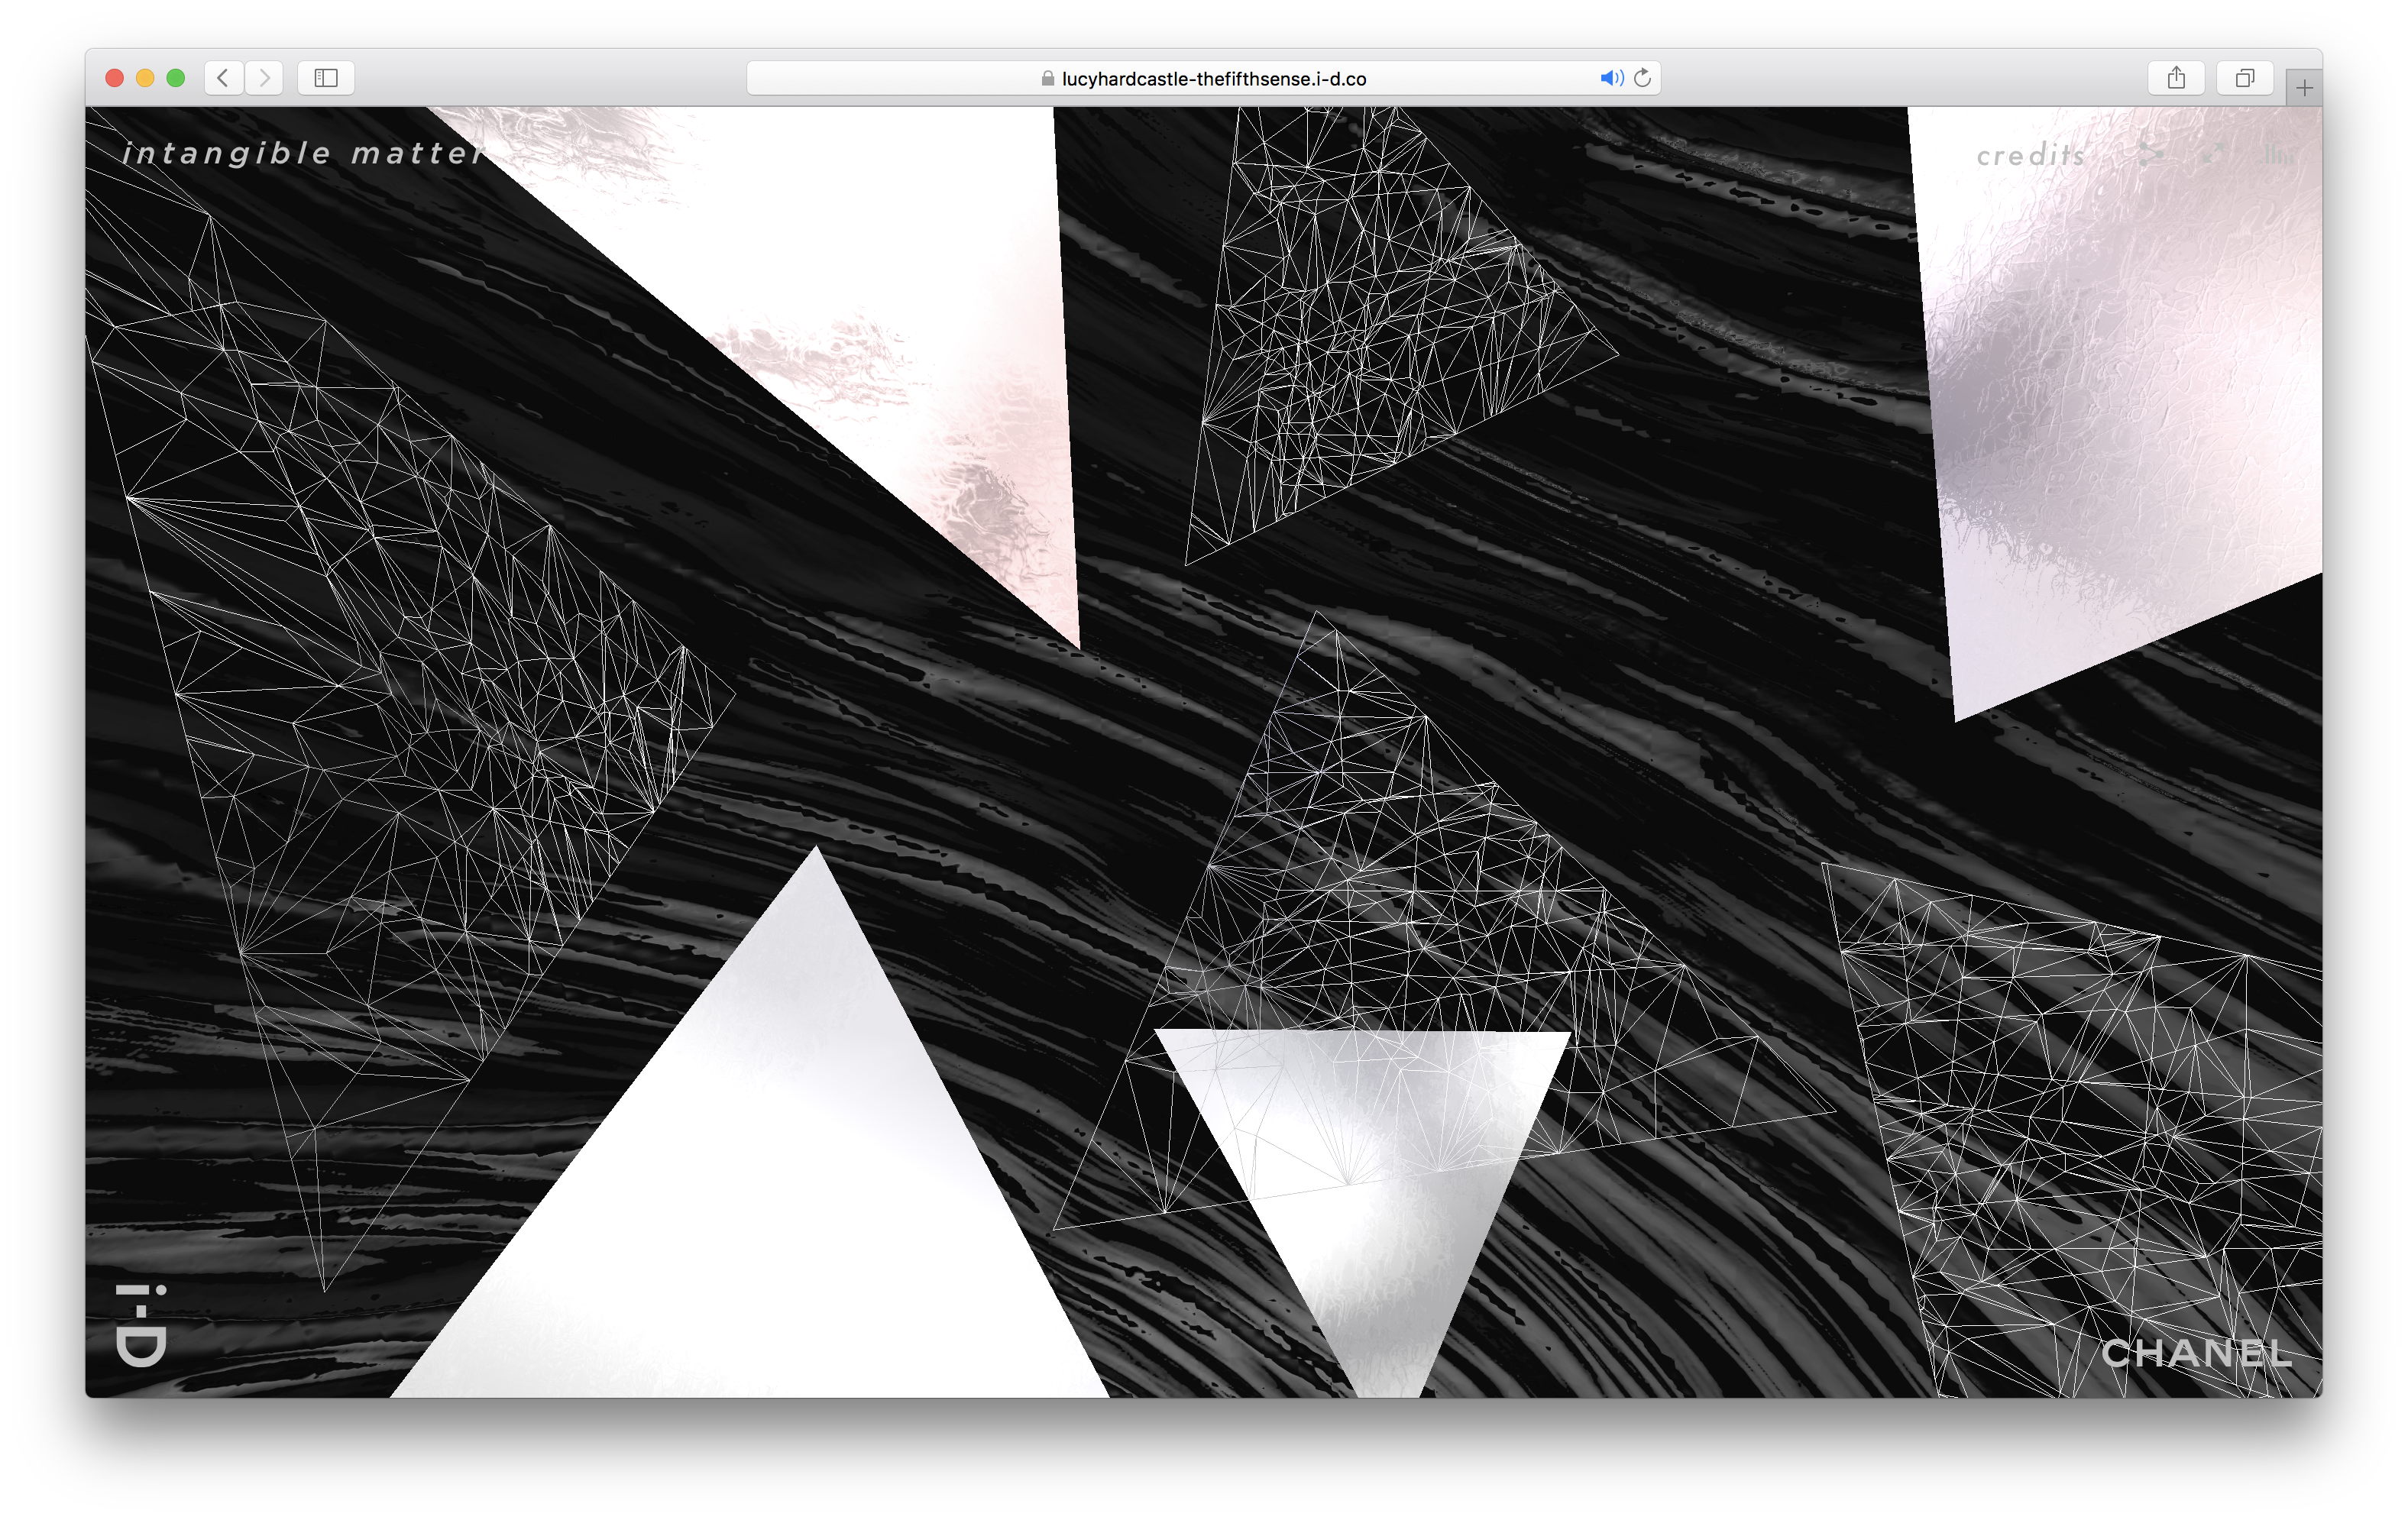The image size is (2408, 1520).
Task: Click the i-D logo
Action: 141,1325
